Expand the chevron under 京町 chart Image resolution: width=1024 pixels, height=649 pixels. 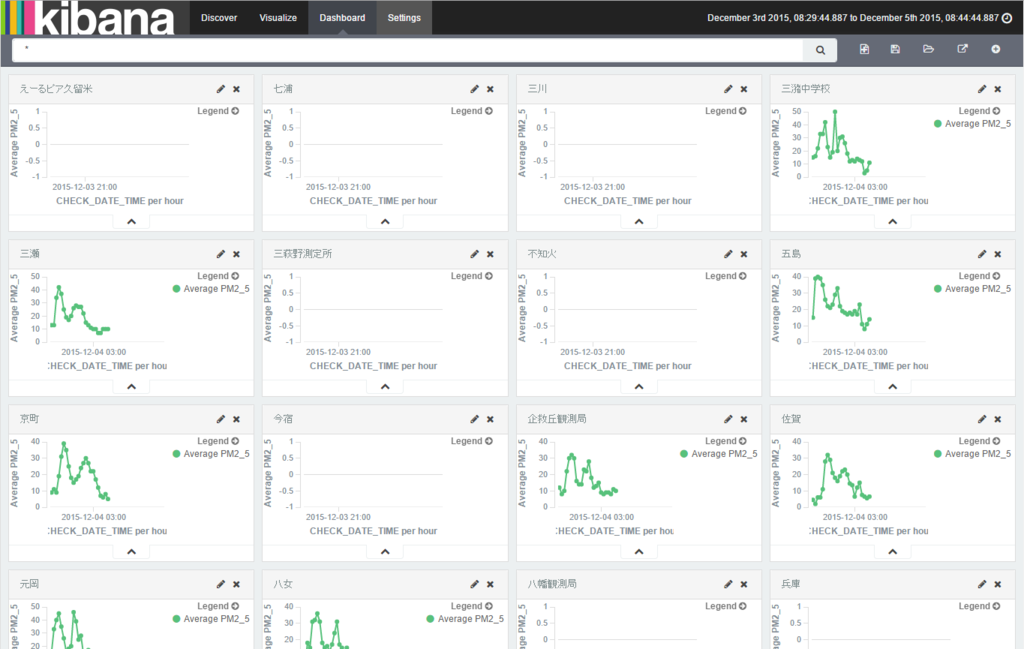[x=131, y=552]
